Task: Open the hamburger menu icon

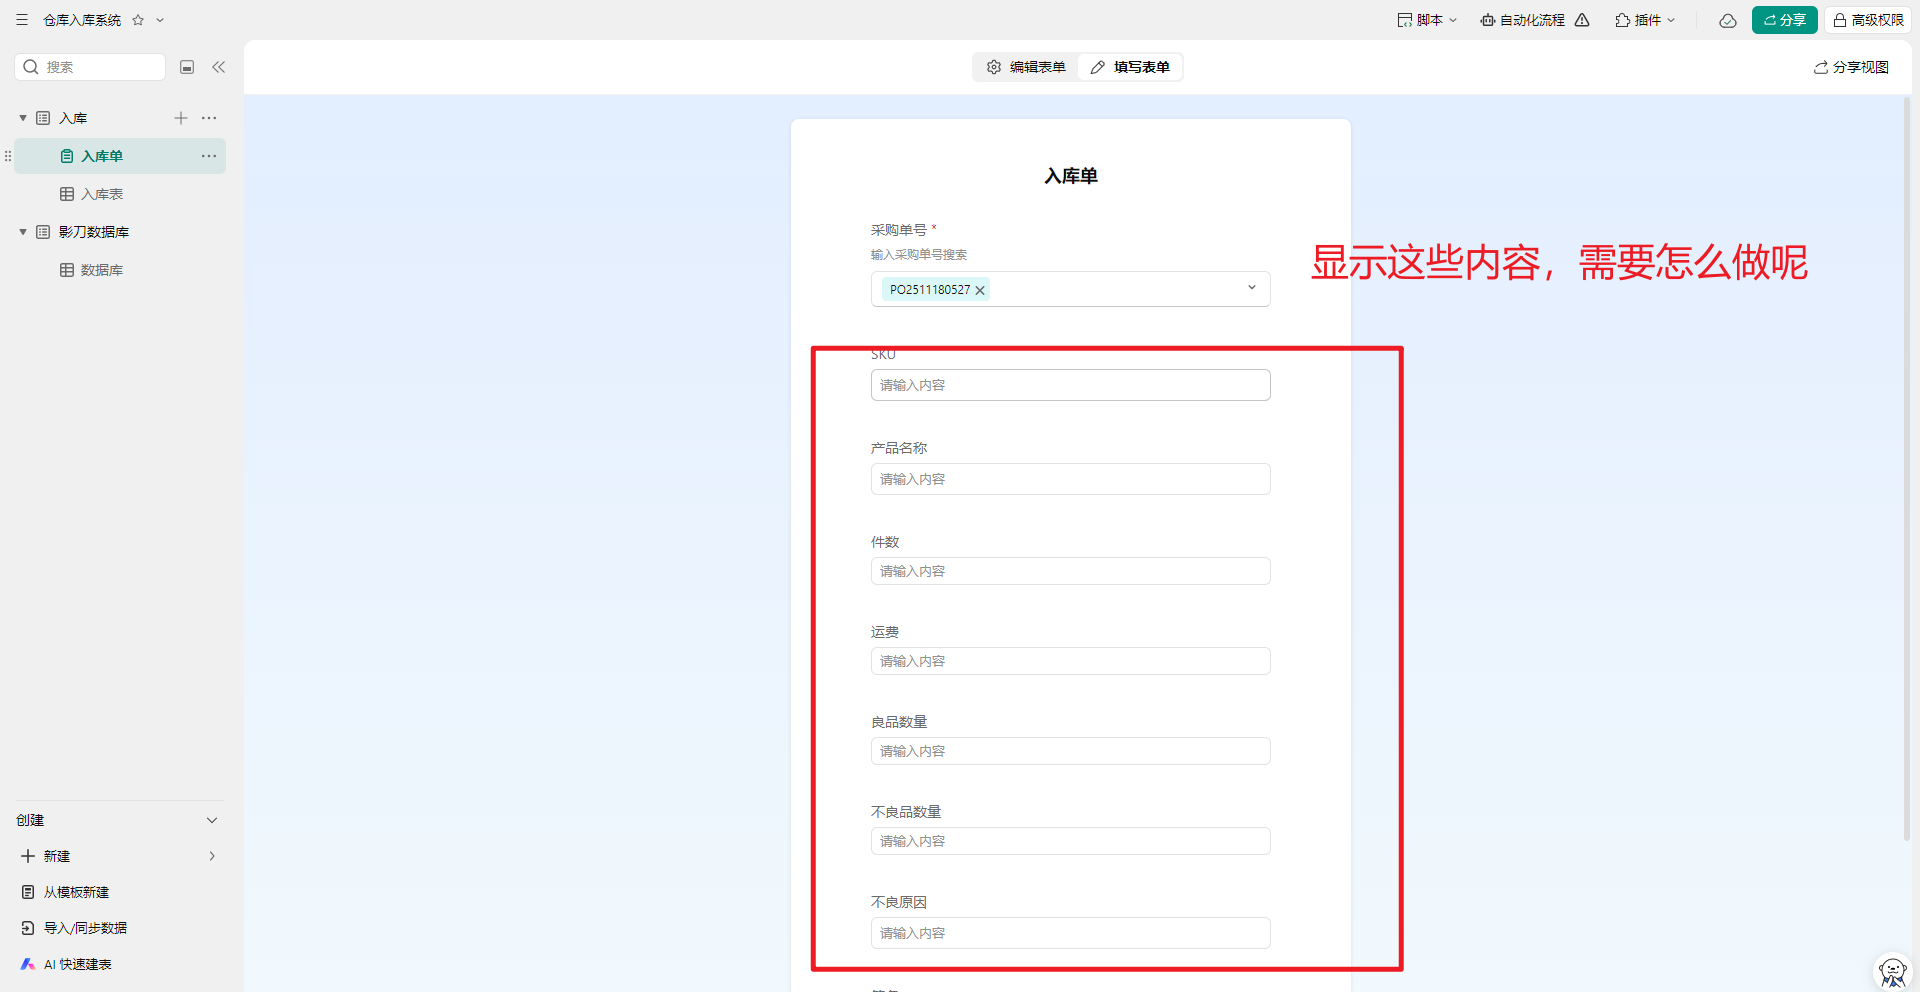Action: 22,20
